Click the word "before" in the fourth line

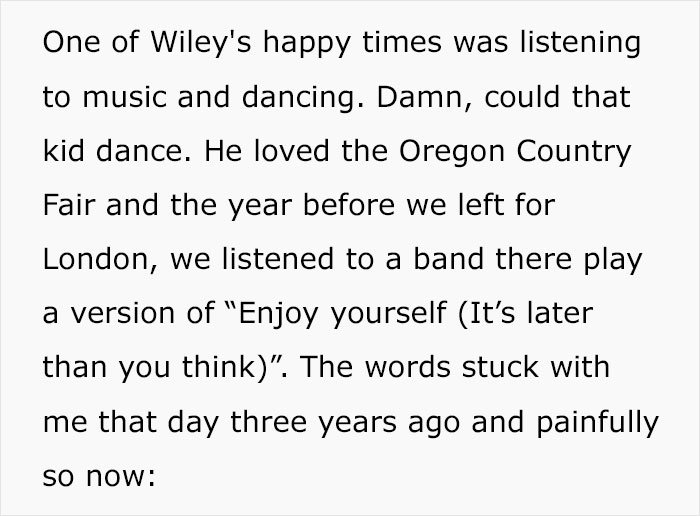coord(349,205)
